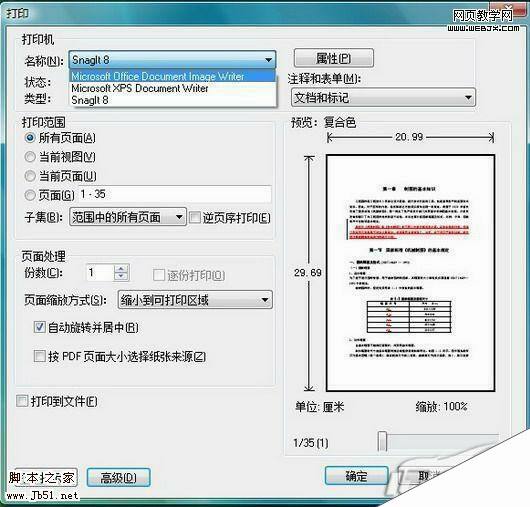Viewport: 530px width, 507px height.
Task: Open 页面缩放方式 dropdown 缩小到可打印区域
Action: (195, 300)
